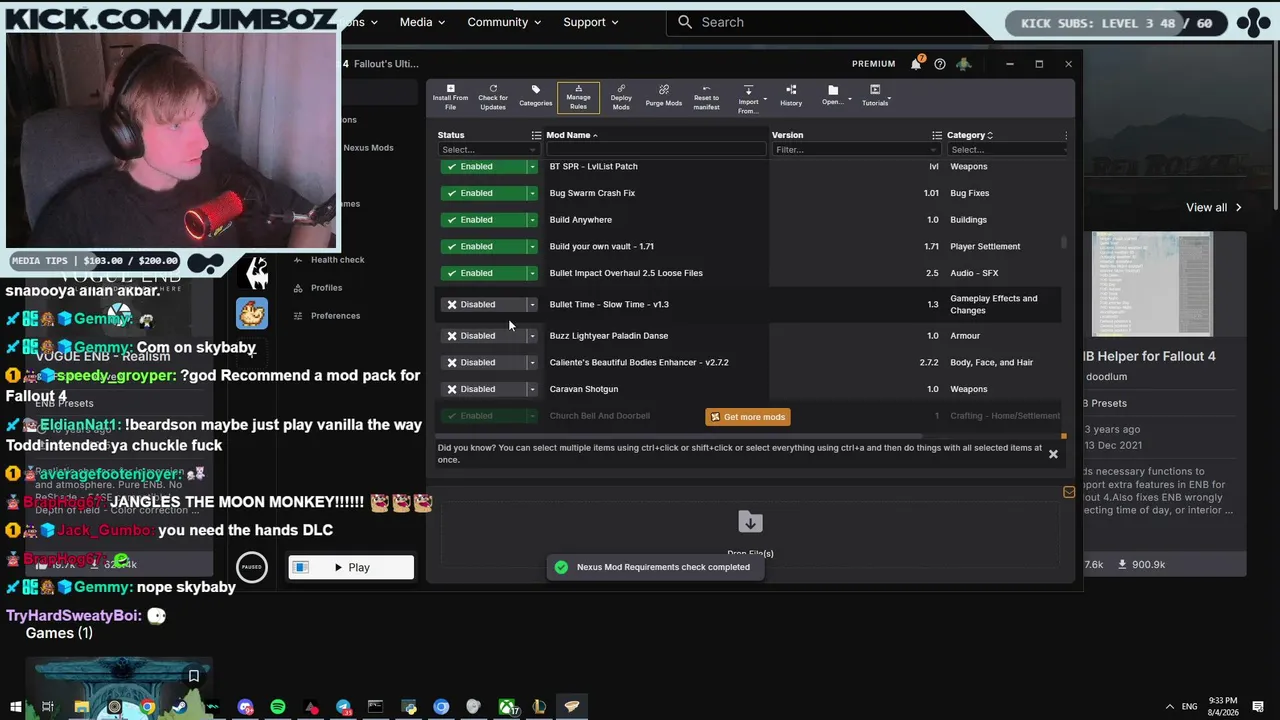
Task: Disable the Build Anywhere mod
Action: click(x=482, y=220)
